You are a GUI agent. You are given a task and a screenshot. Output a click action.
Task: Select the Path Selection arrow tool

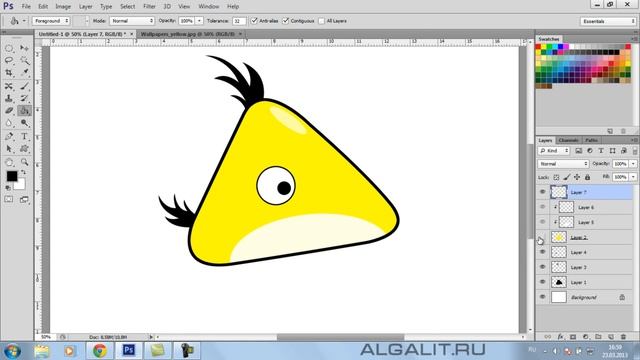(9, 149)
